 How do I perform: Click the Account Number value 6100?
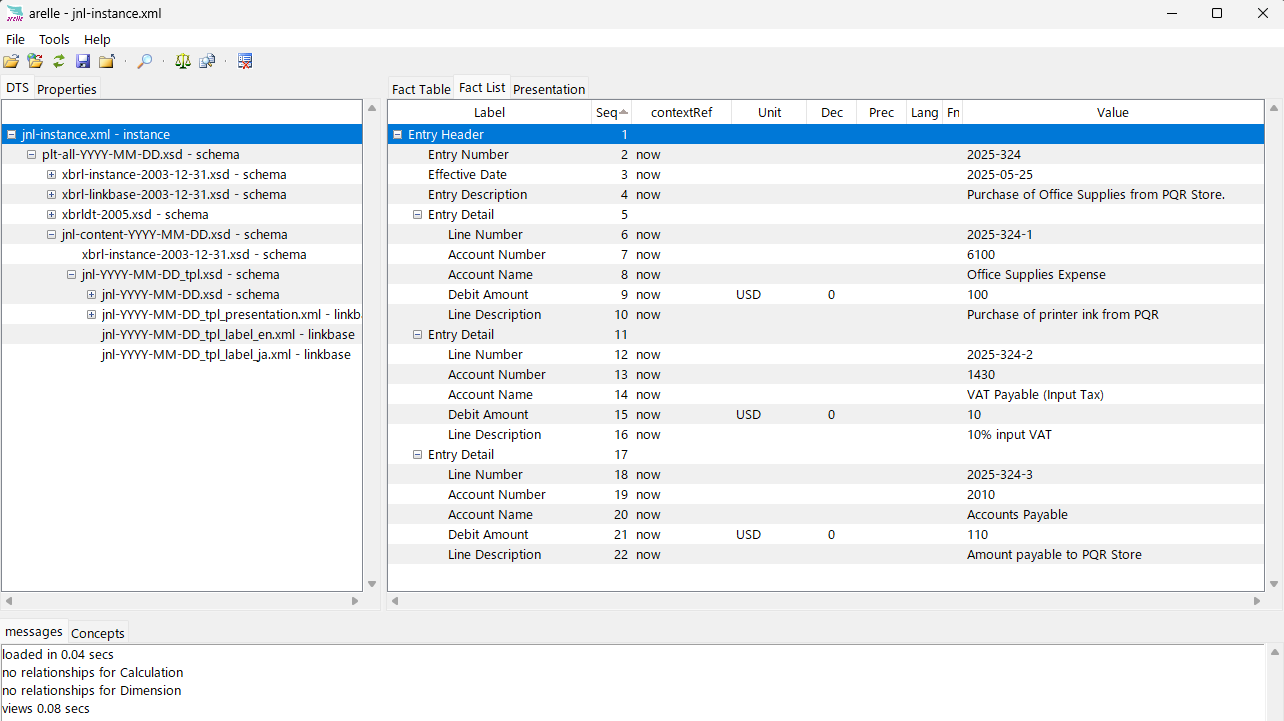pyautogui.click(x=981, y=254)
